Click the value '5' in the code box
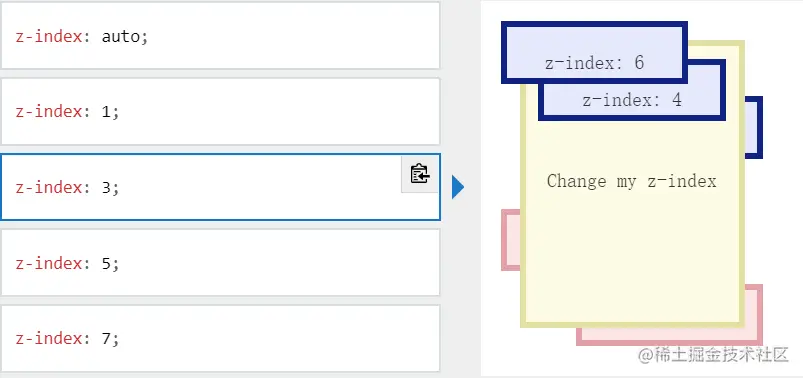 (107, 263)
